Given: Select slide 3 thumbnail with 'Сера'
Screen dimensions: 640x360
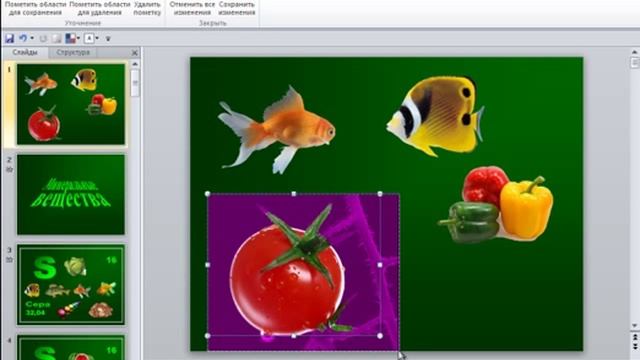Looking at the screenshot, I should [71, 285].
